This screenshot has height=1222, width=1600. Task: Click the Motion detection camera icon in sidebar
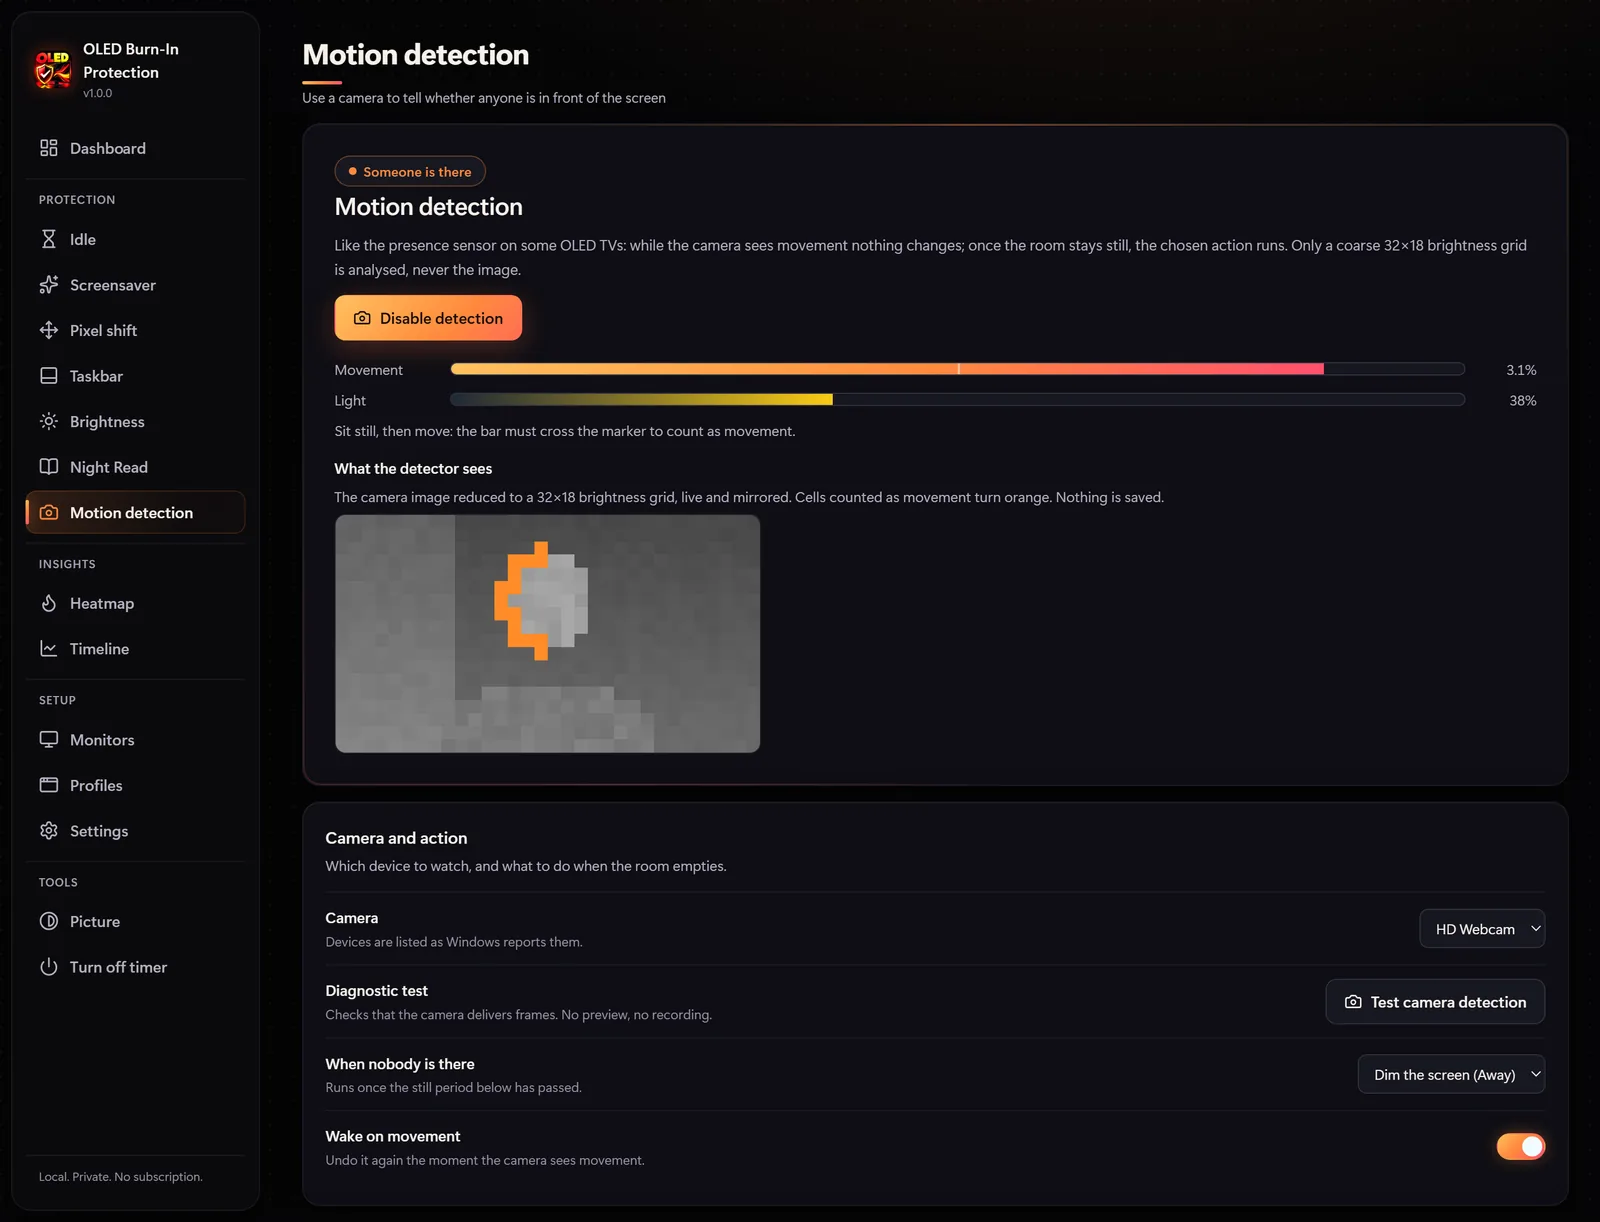click(48, 512)
